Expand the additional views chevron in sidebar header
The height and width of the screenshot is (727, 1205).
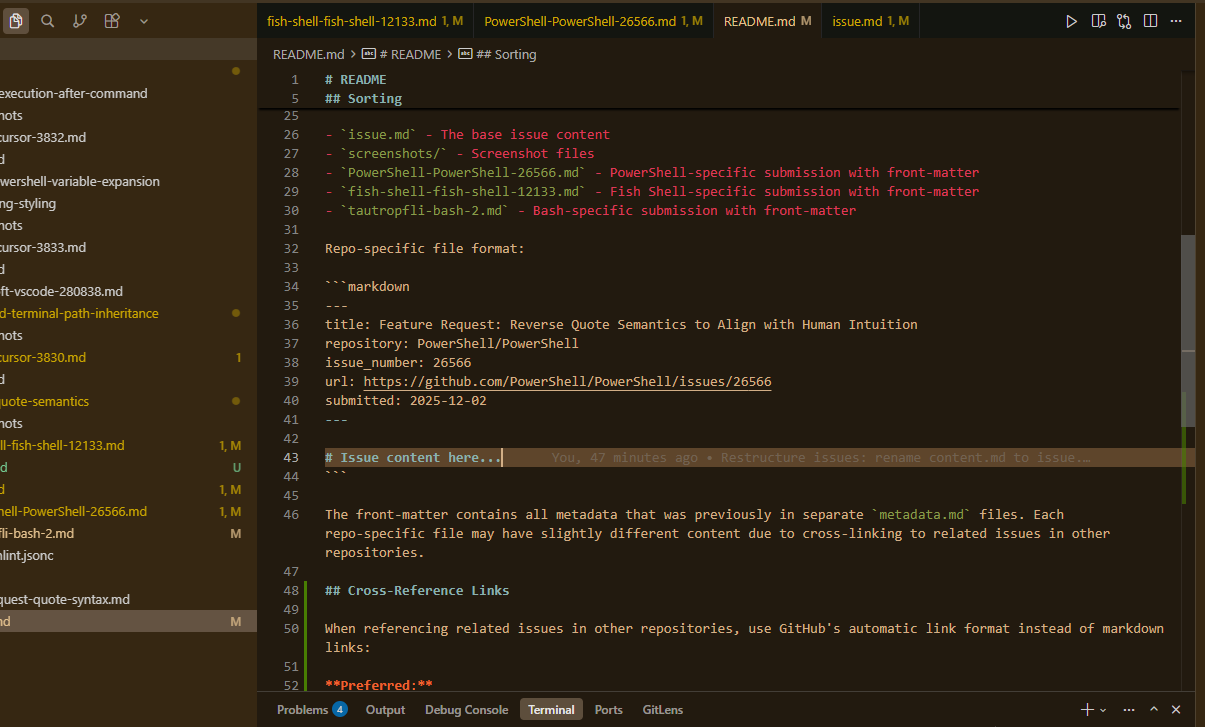coord(144,20)
